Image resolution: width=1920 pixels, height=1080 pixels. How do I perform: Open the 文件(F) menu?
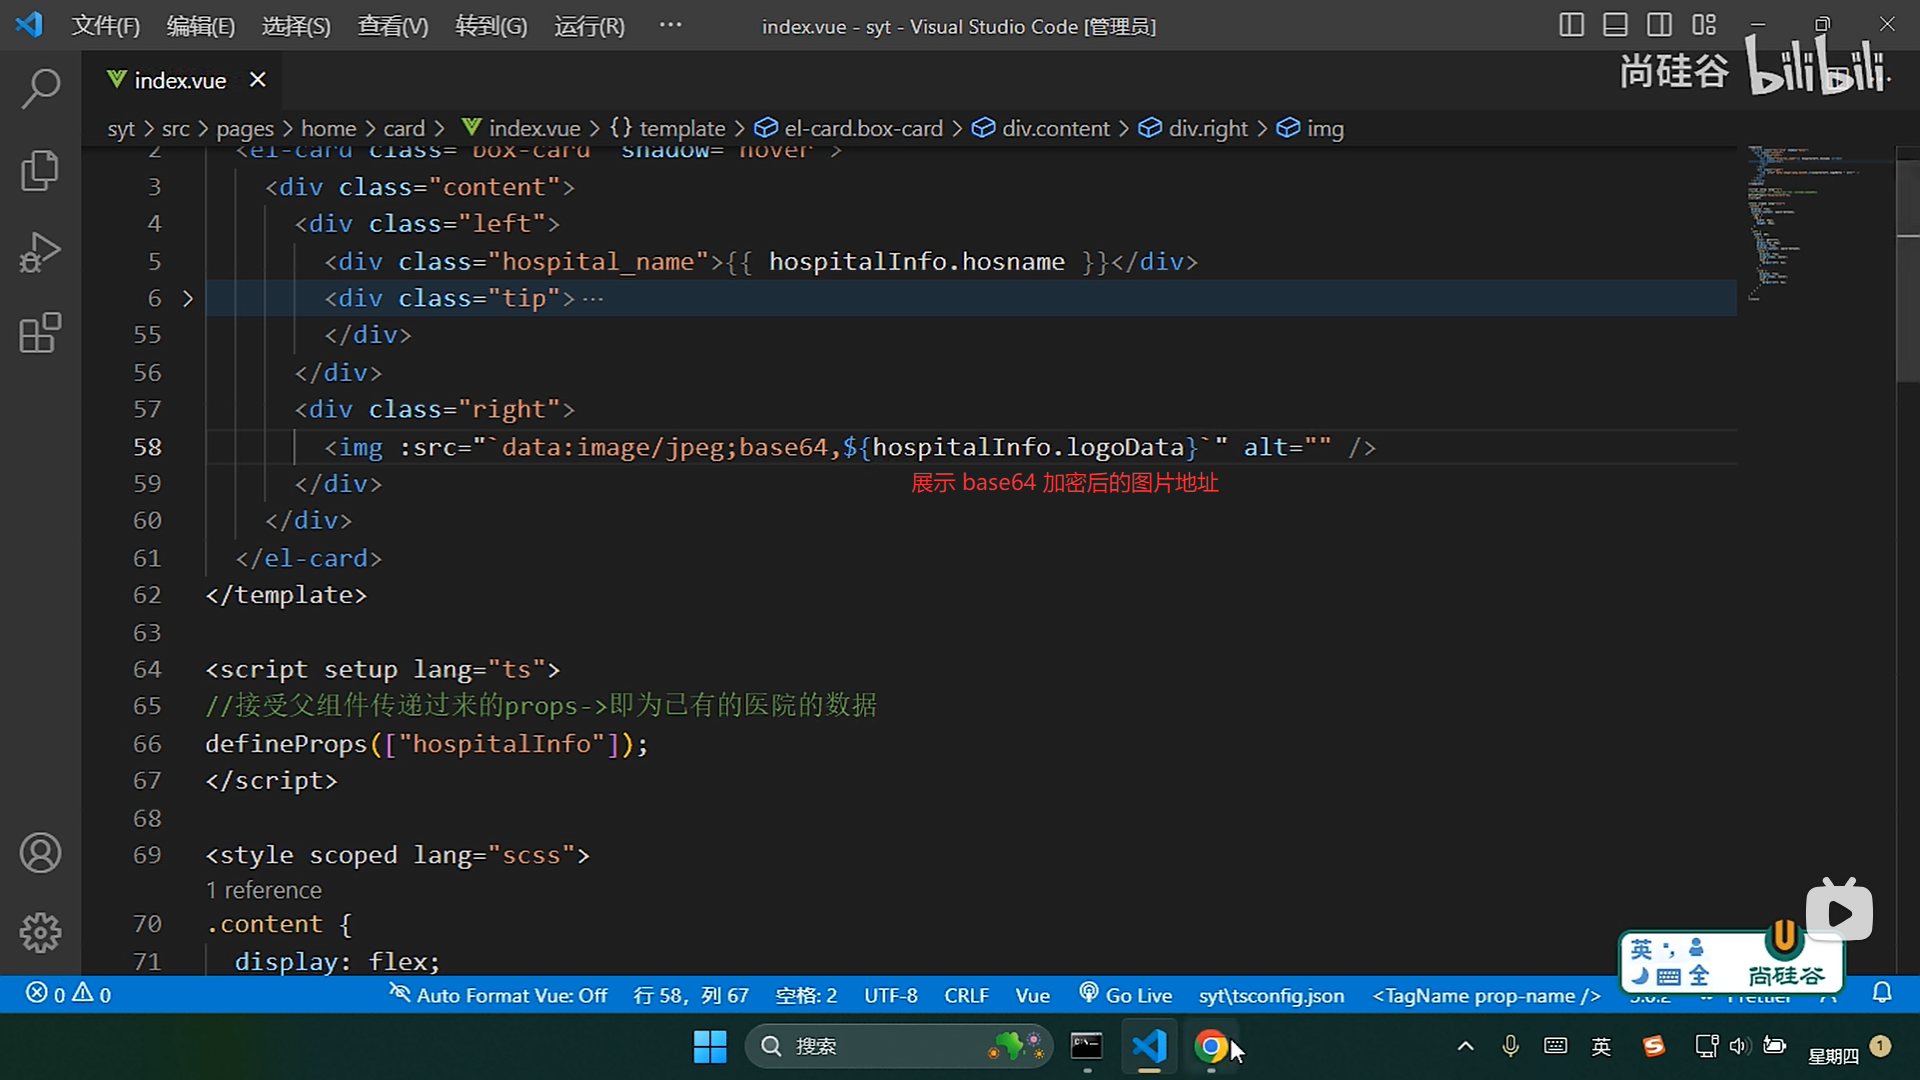coord(105,26)
